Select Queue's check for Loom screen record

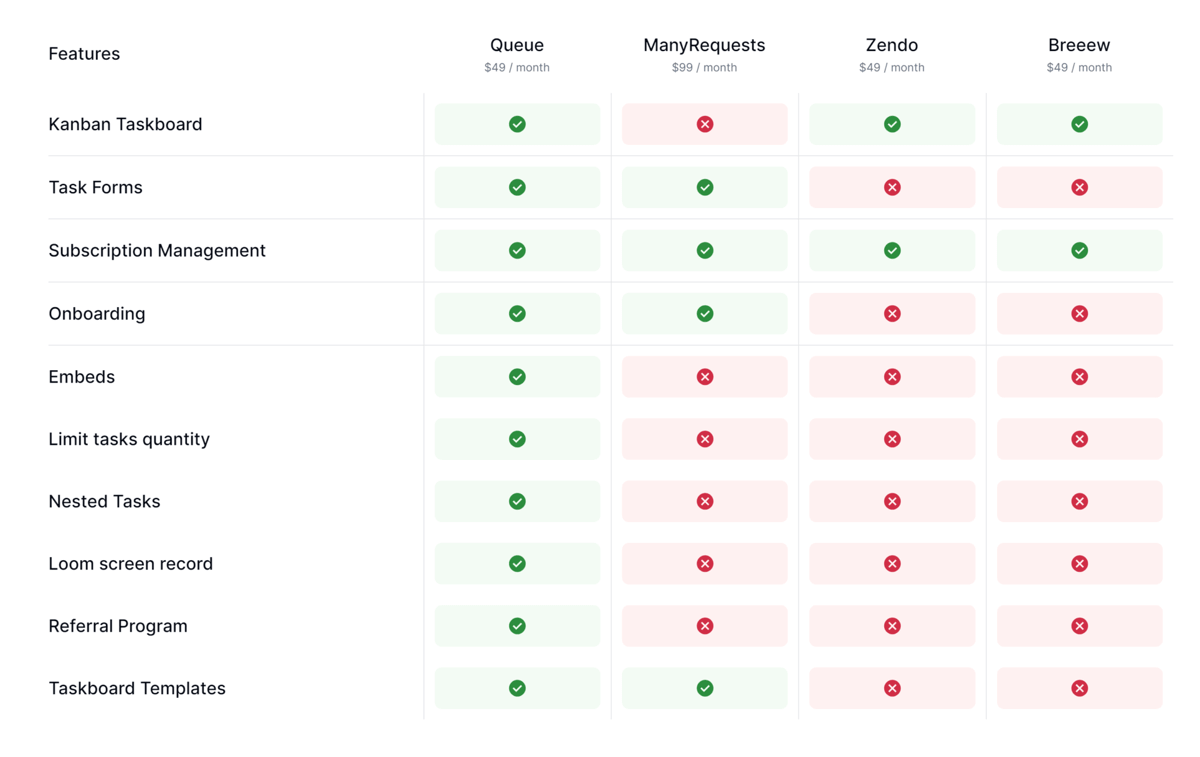pyautogui.click(x=517, y=563)
